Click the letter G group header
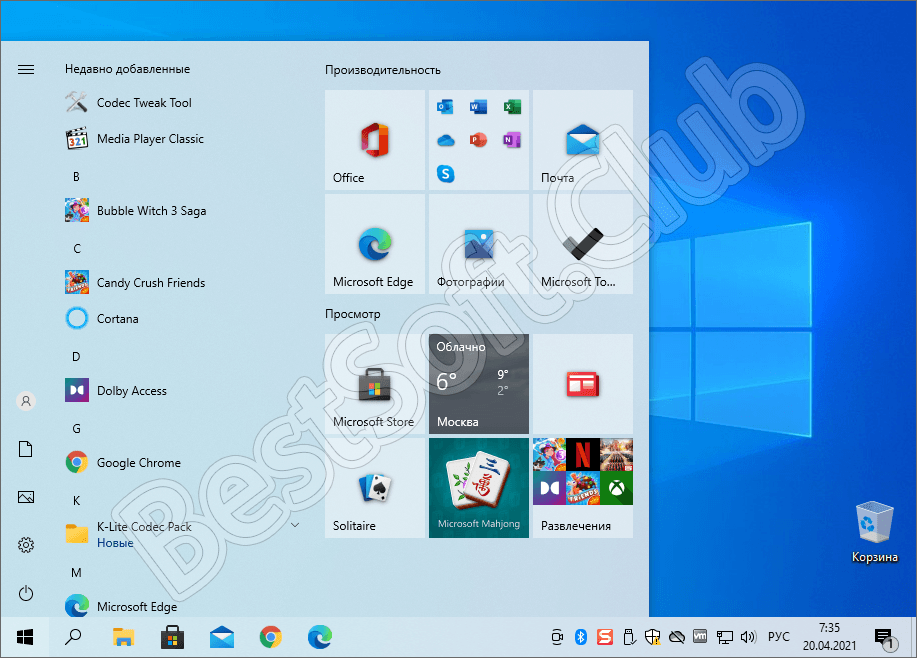This screenshot has height=658, width=917. (77, 429)
